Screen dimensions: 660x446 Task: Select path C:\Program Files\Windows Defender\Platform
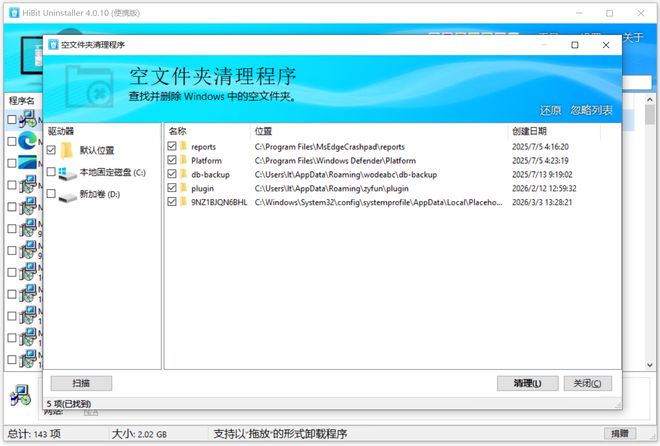point(335,161)
